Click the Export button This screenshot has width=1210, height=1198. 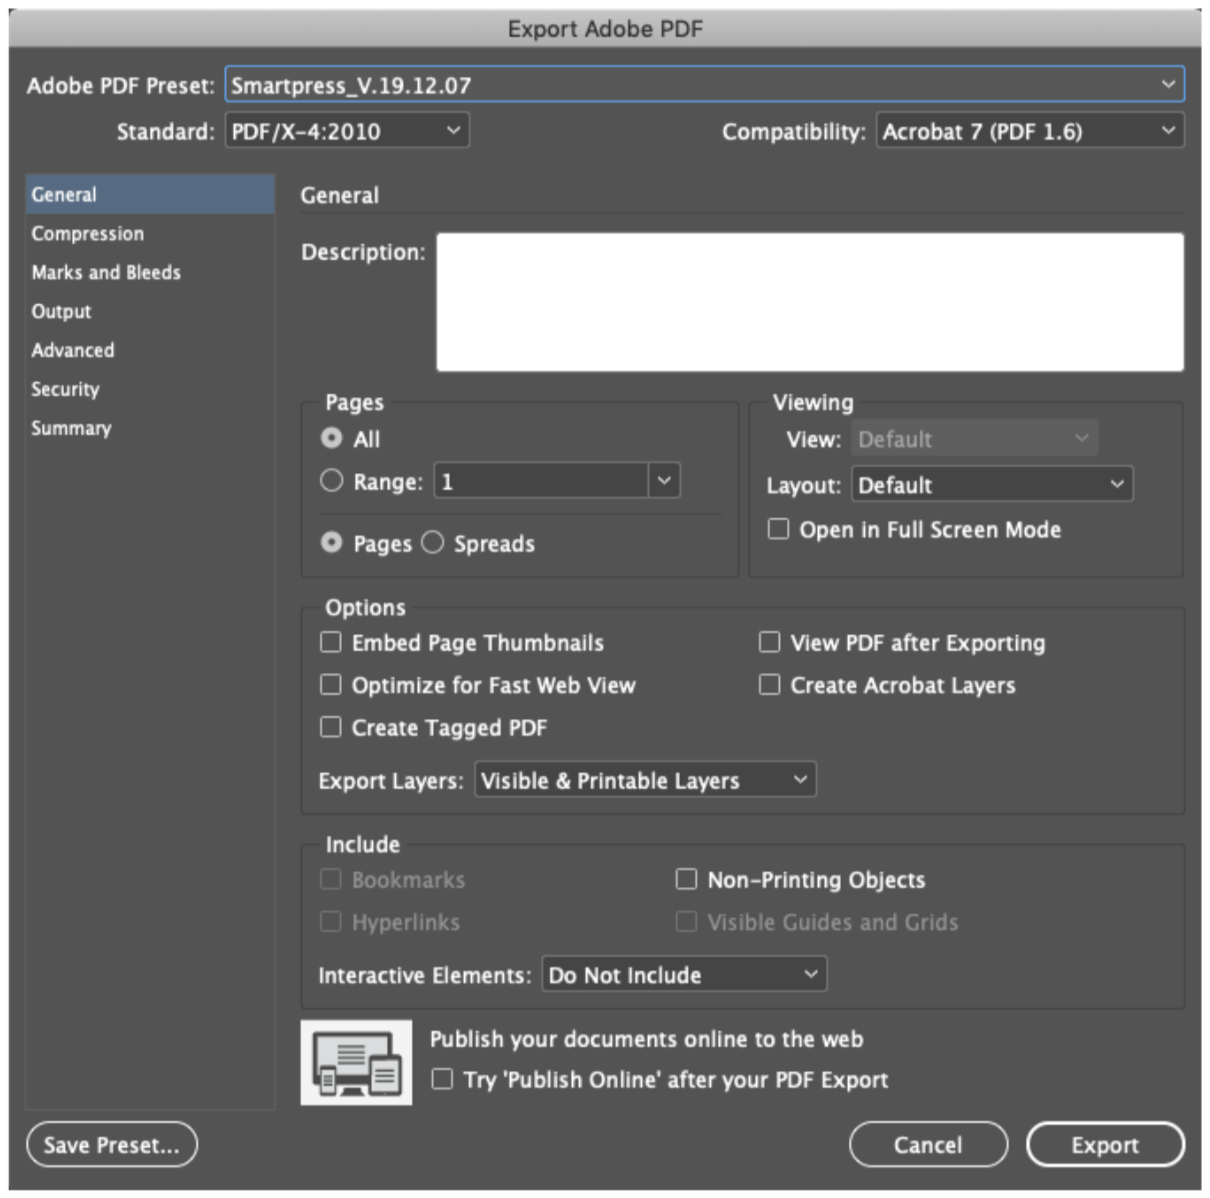[x=1105, y=1144]
